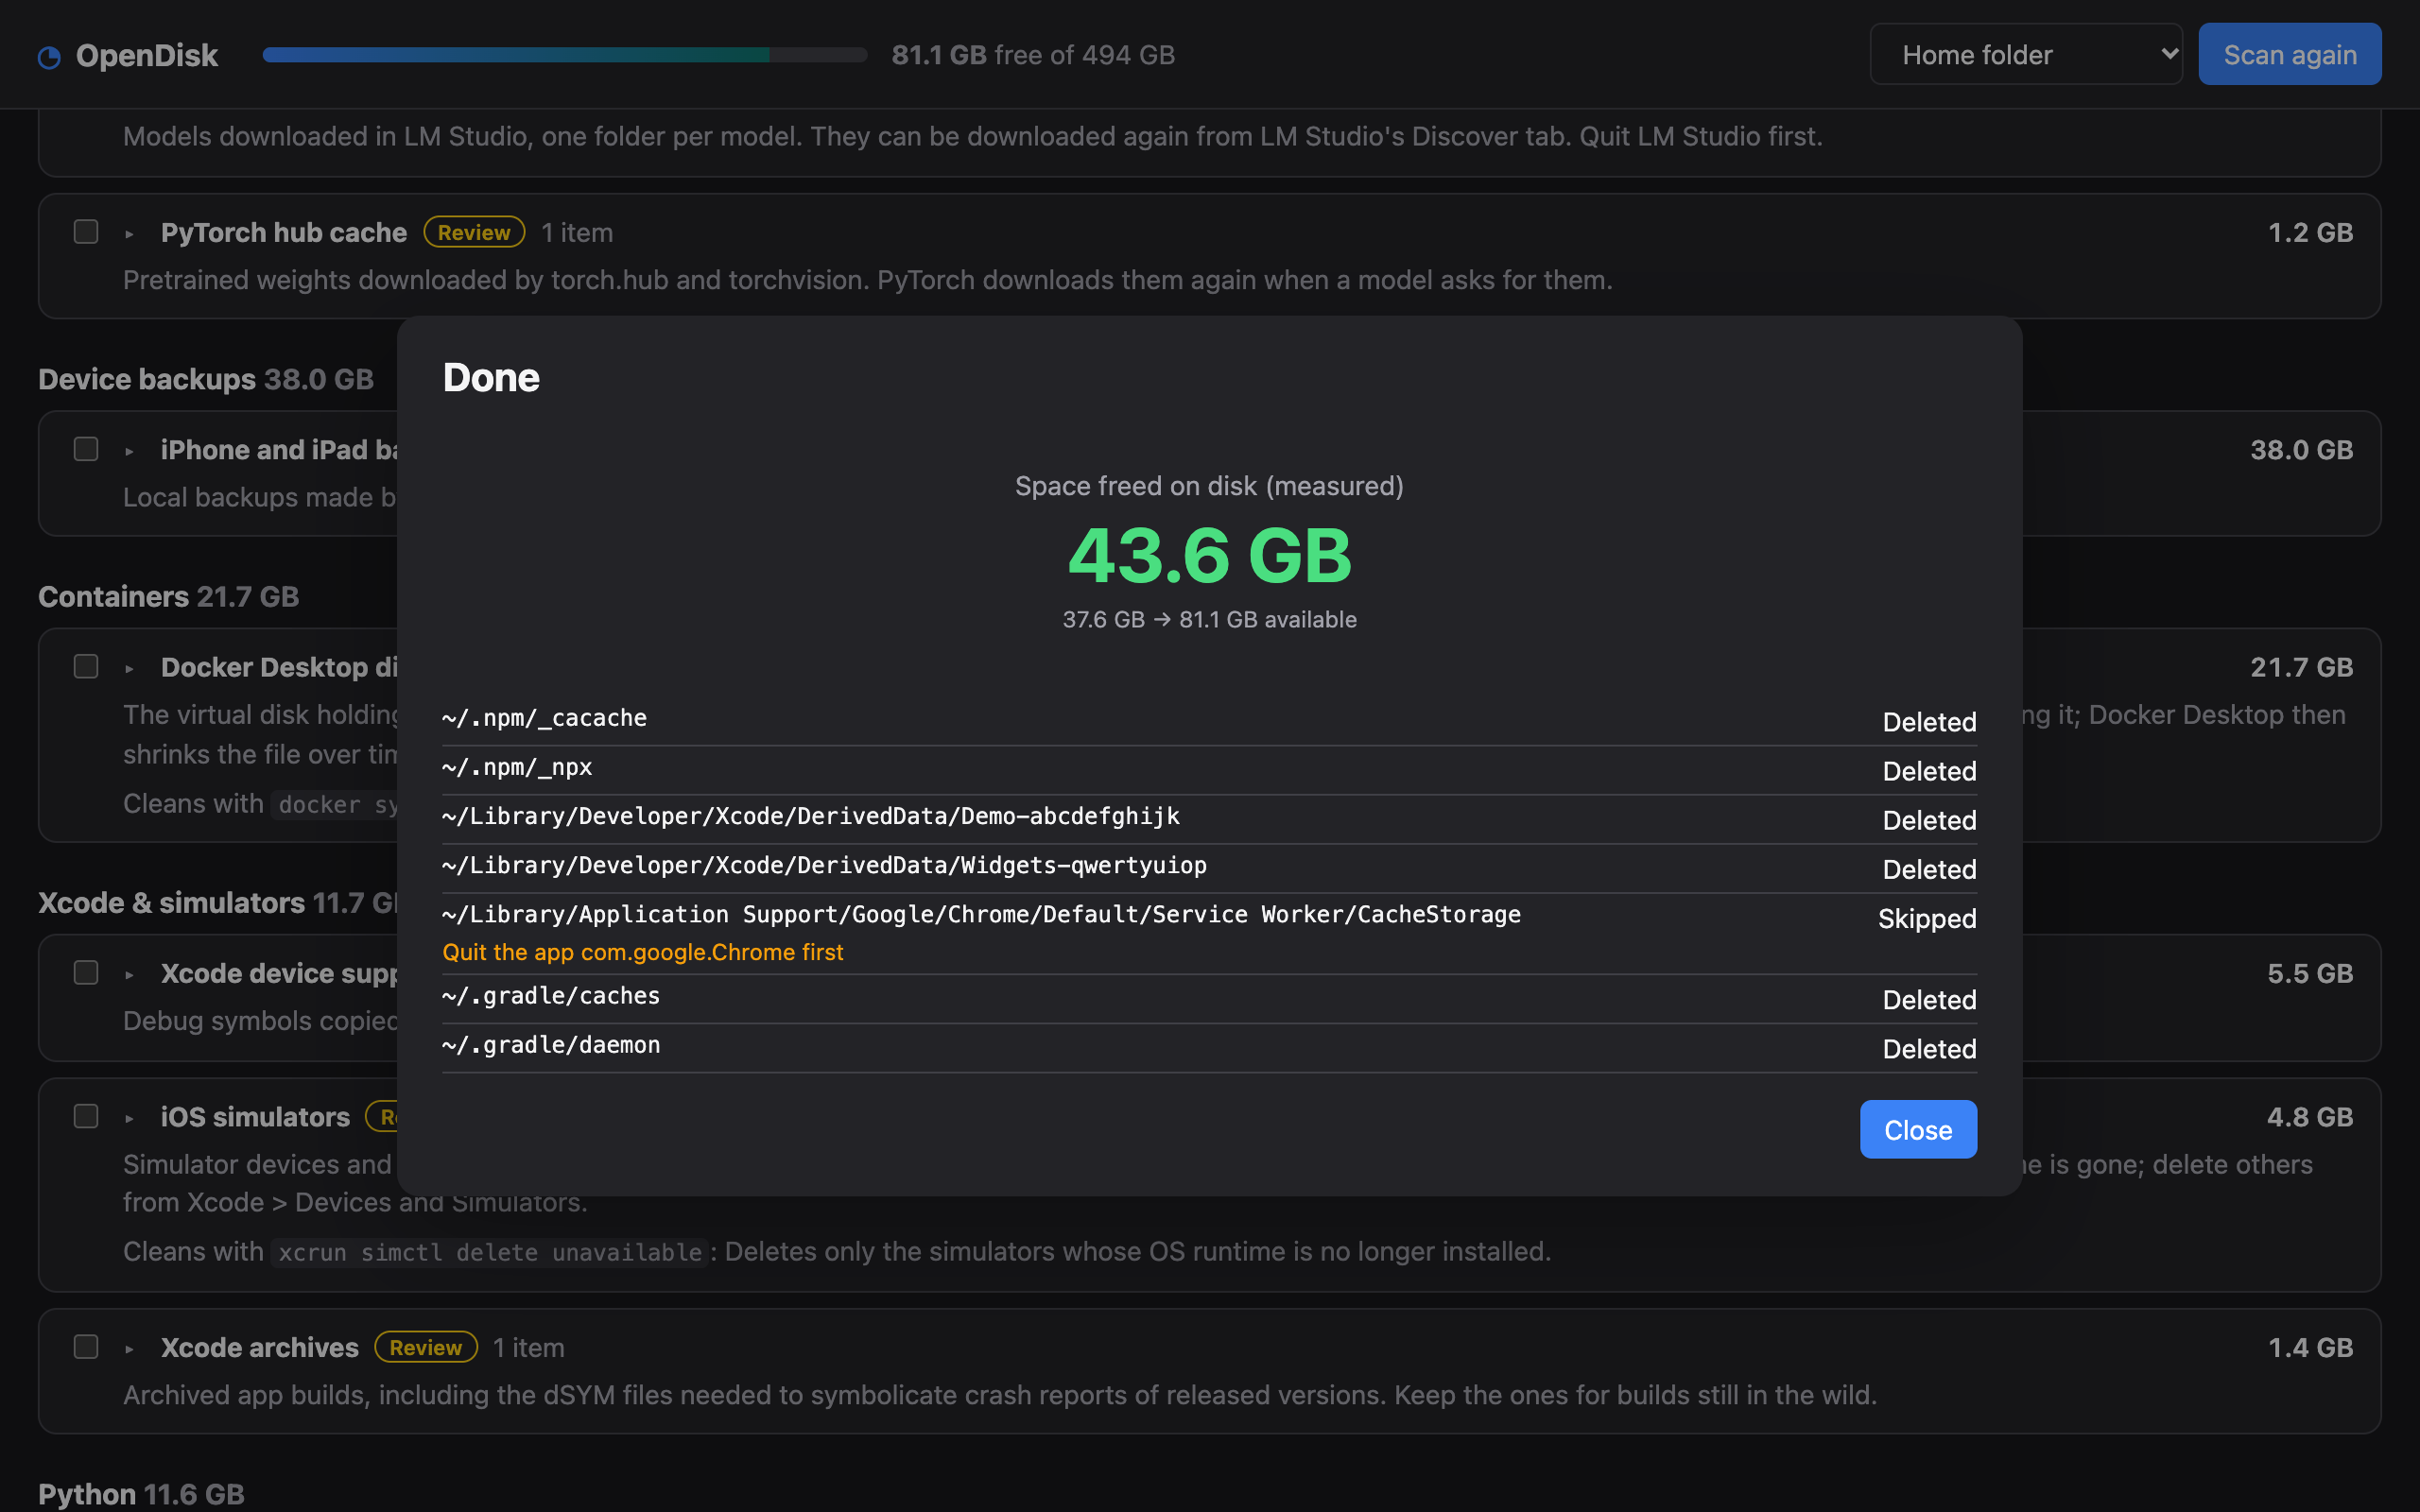The width and height of the screenshot is (2420, 1512).
Task: Click the Review badge on PyTorch hub cache
Action: pyautogui.click(x=474, y=232)
